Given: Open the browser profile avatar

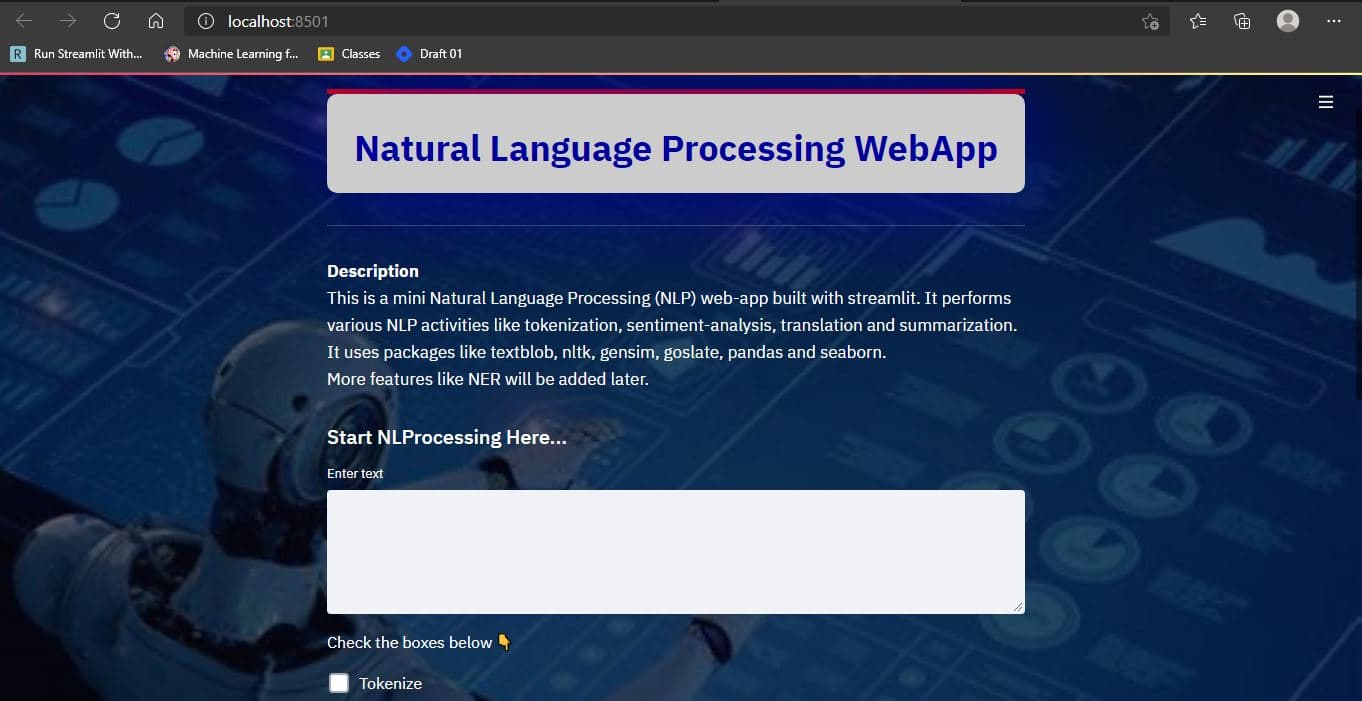Looking at the screenshot, I should point(1288,21).
